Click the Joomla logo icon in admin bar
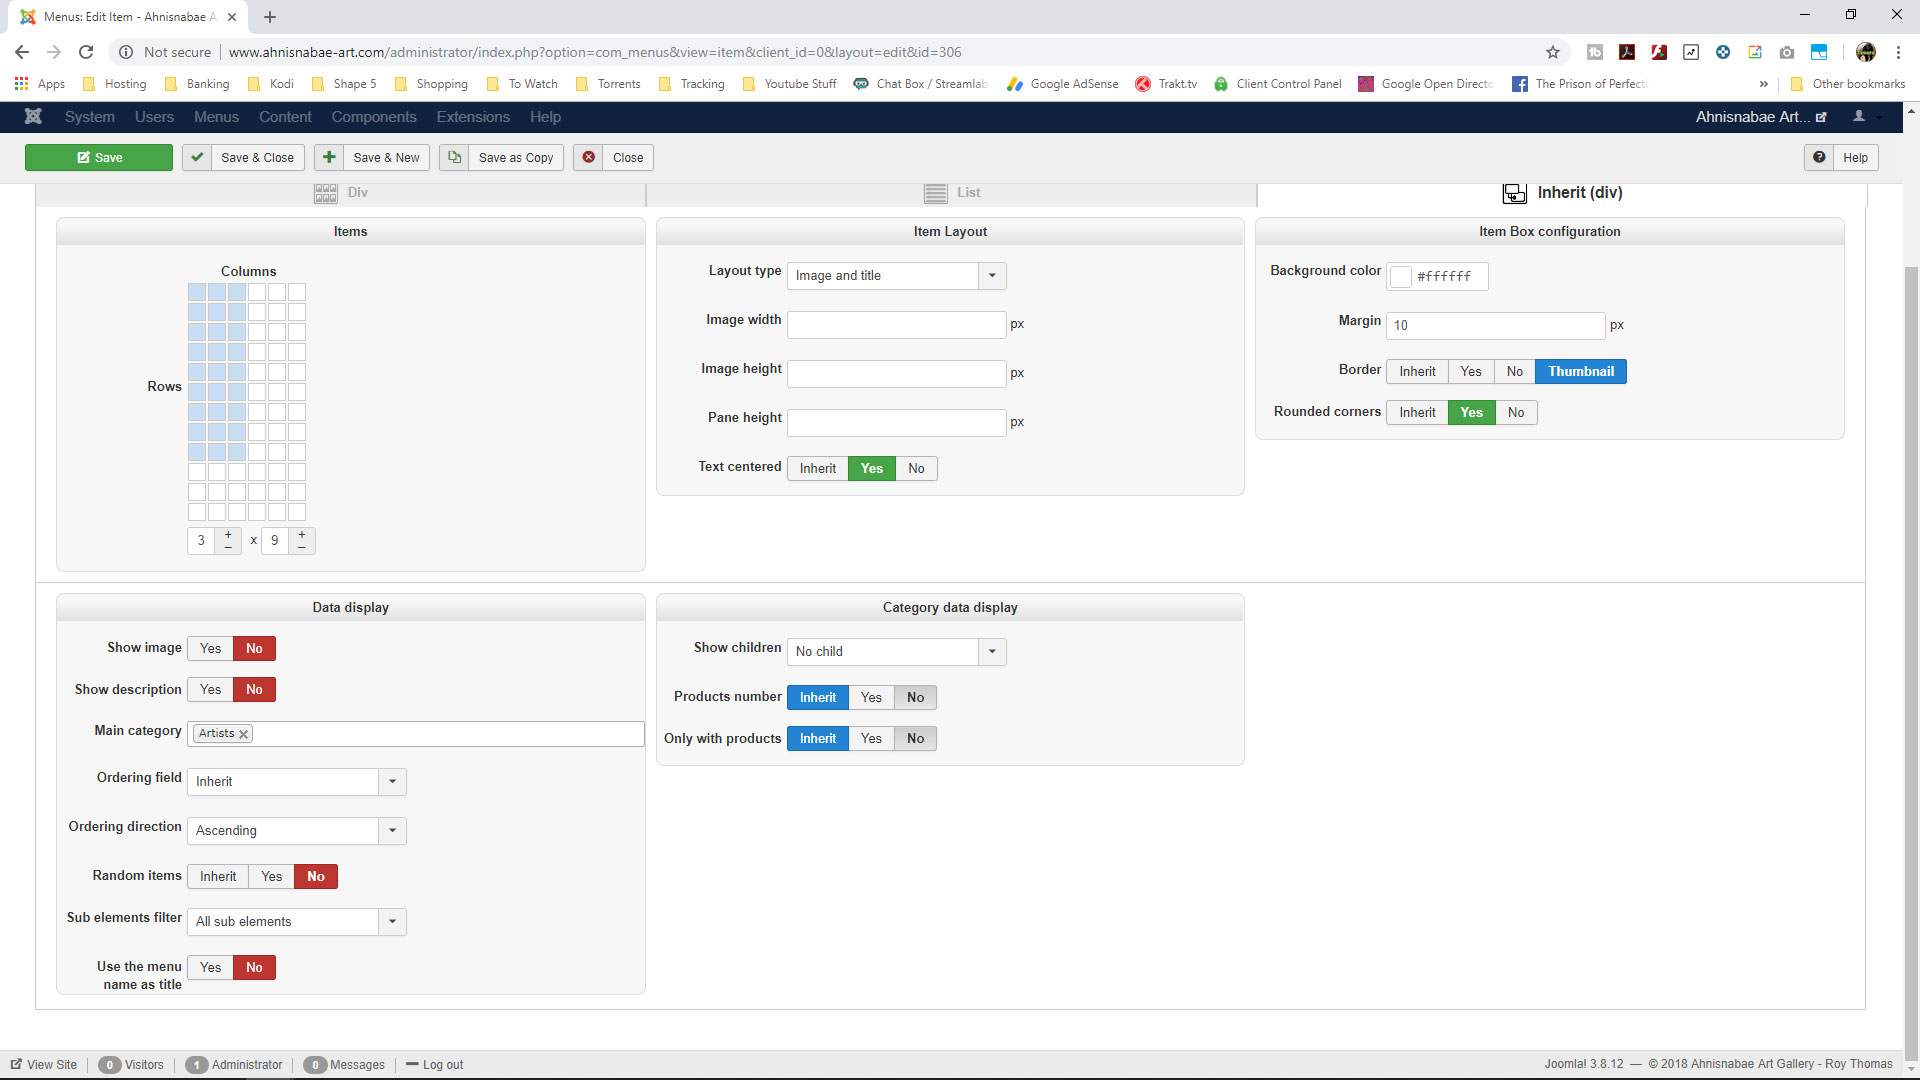 pos(33,117)
